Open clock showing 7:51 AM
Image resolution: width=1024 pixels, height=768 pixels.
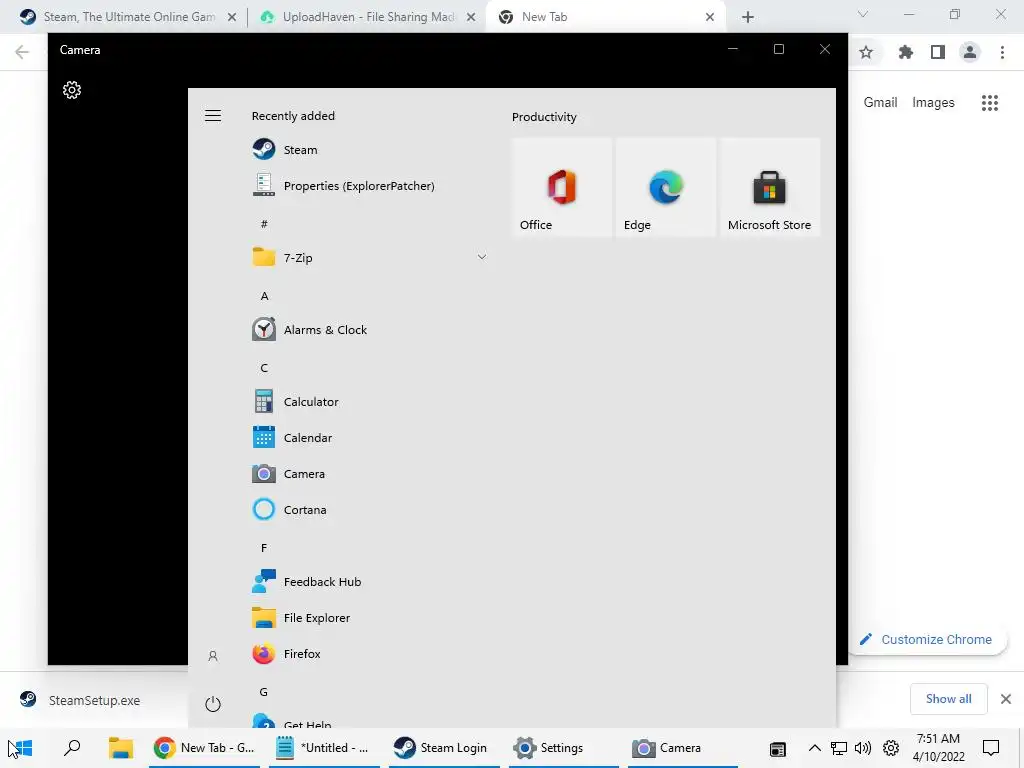[x=938, y=748]
